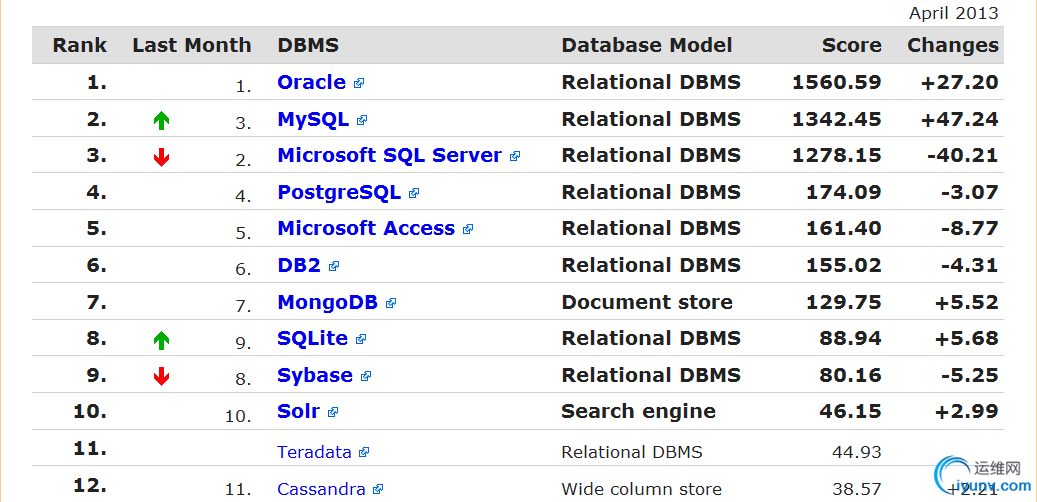Viewport: 1037px width, 502px height.
Task: Click the green up arrow in MySQL row
Action: [x=161, y=120]
